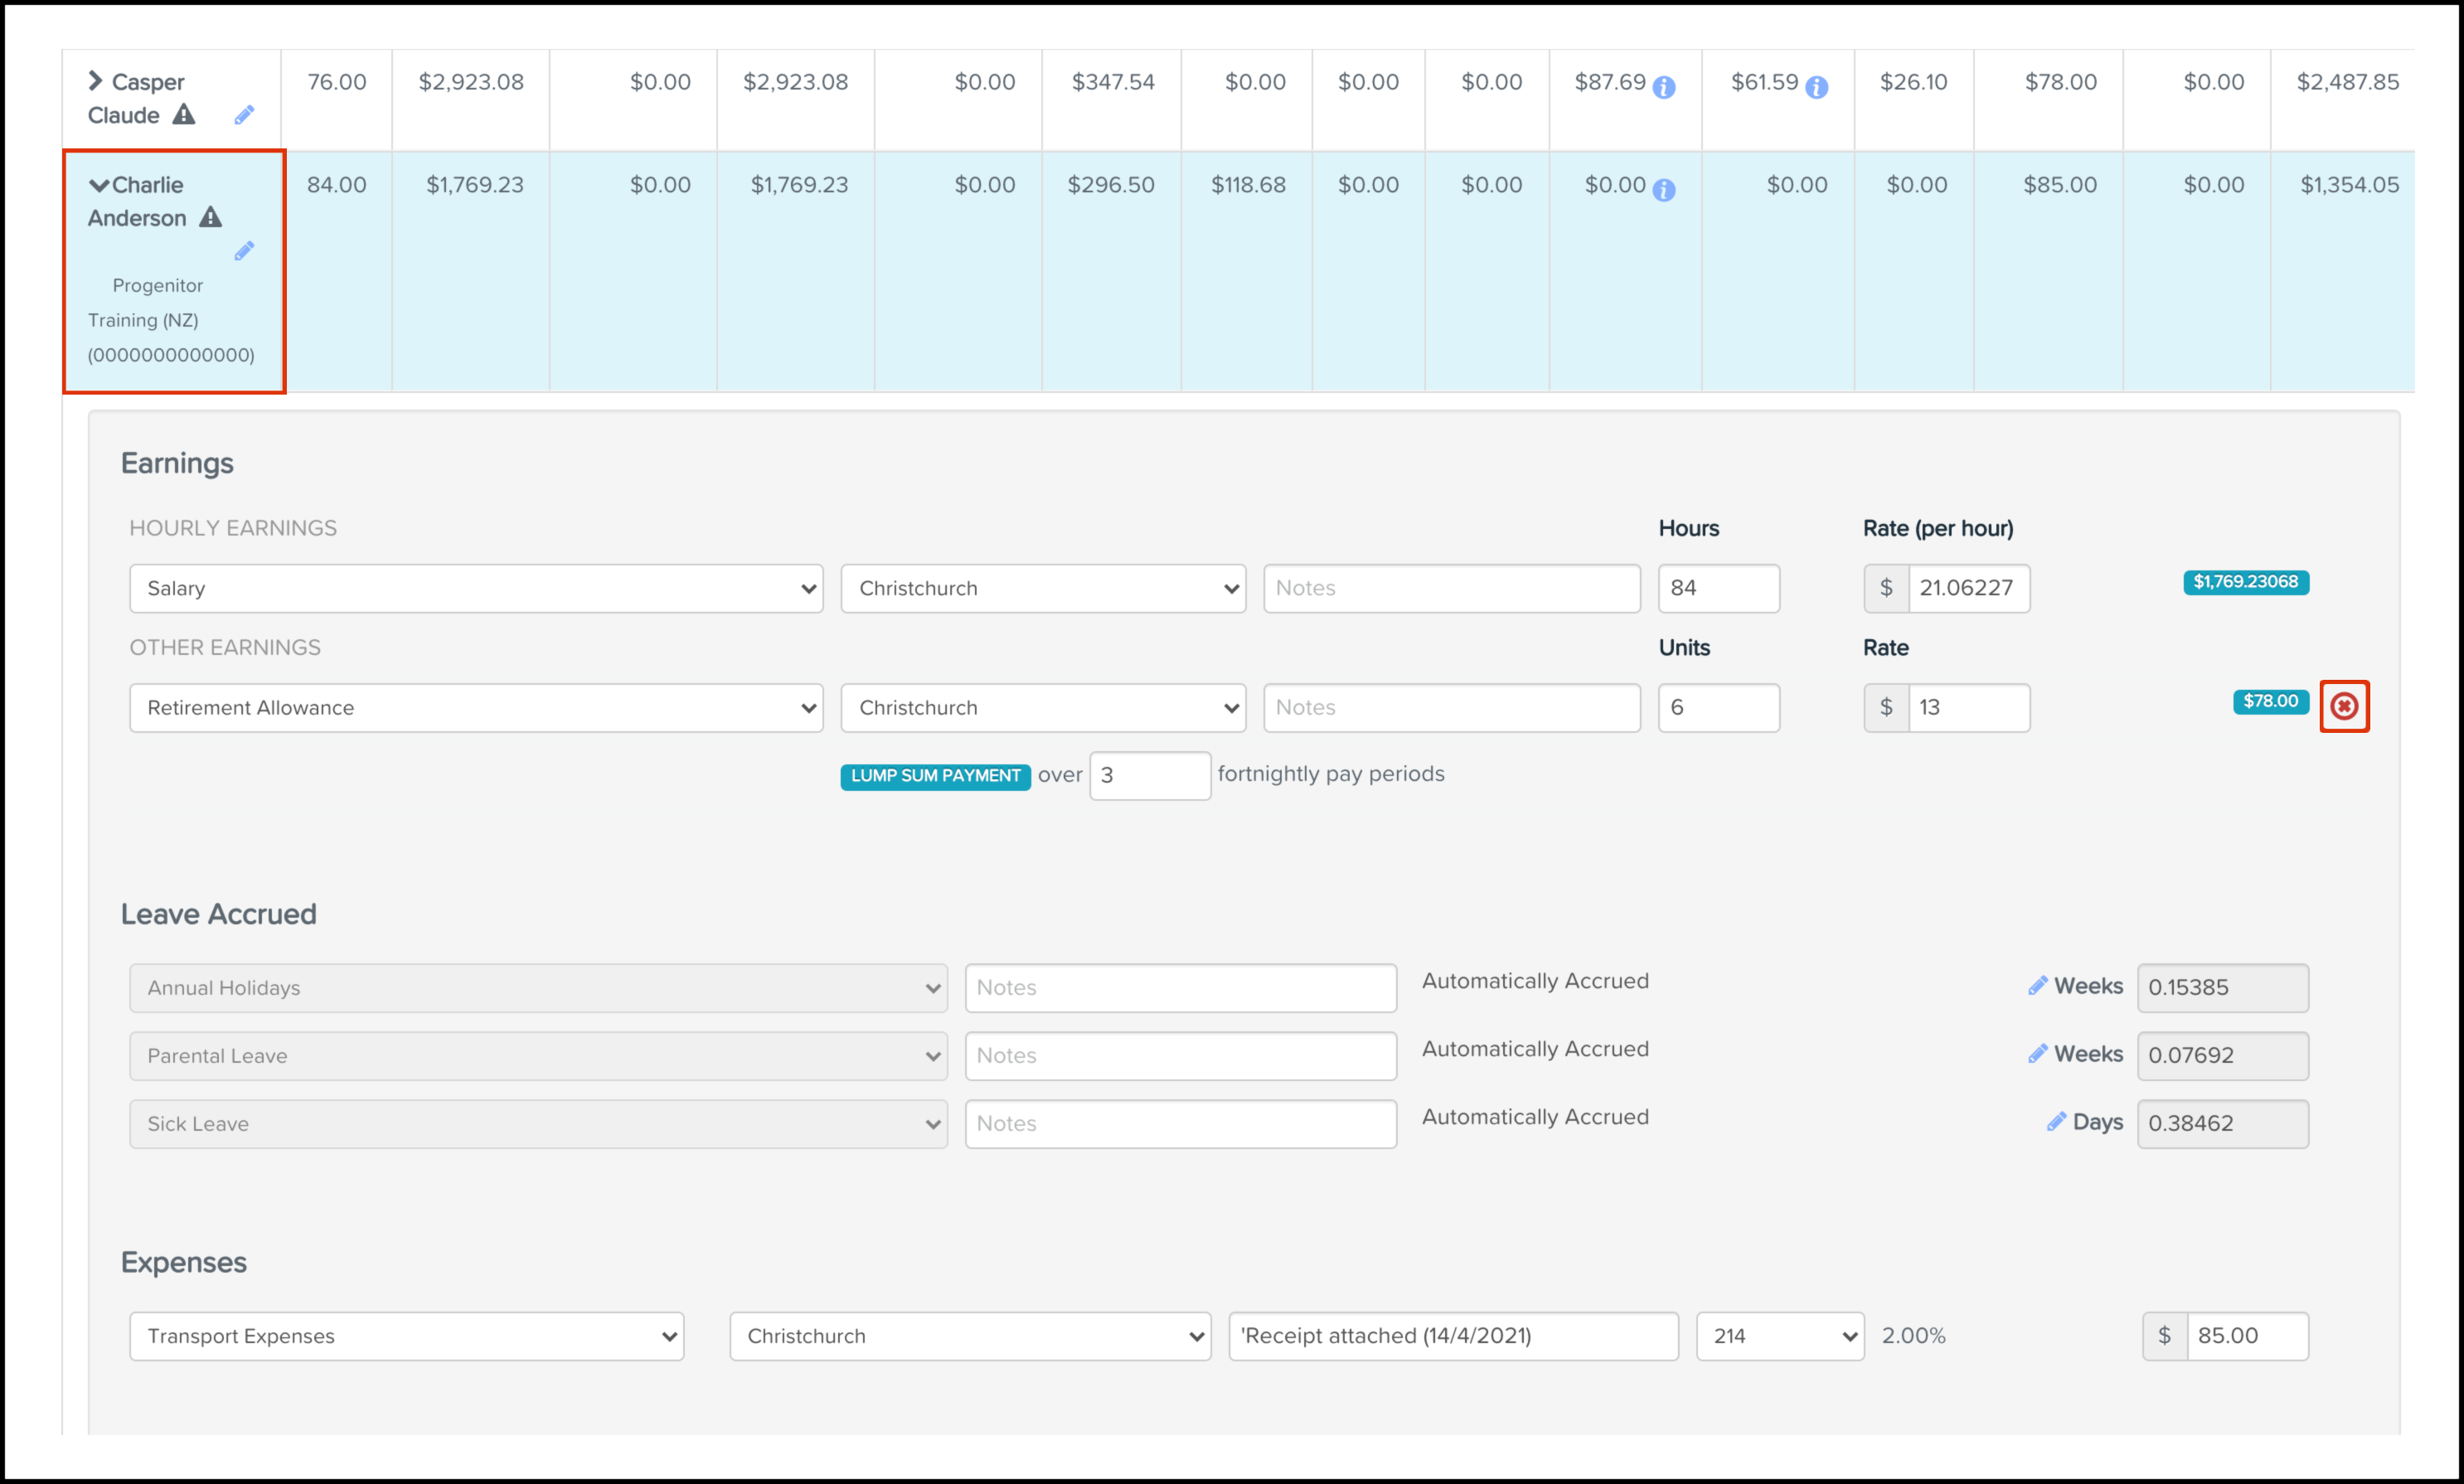This screenshot has width=2464, height=1484.
Task: Click info icon next to $87.69
Action: coord(1664,88)
